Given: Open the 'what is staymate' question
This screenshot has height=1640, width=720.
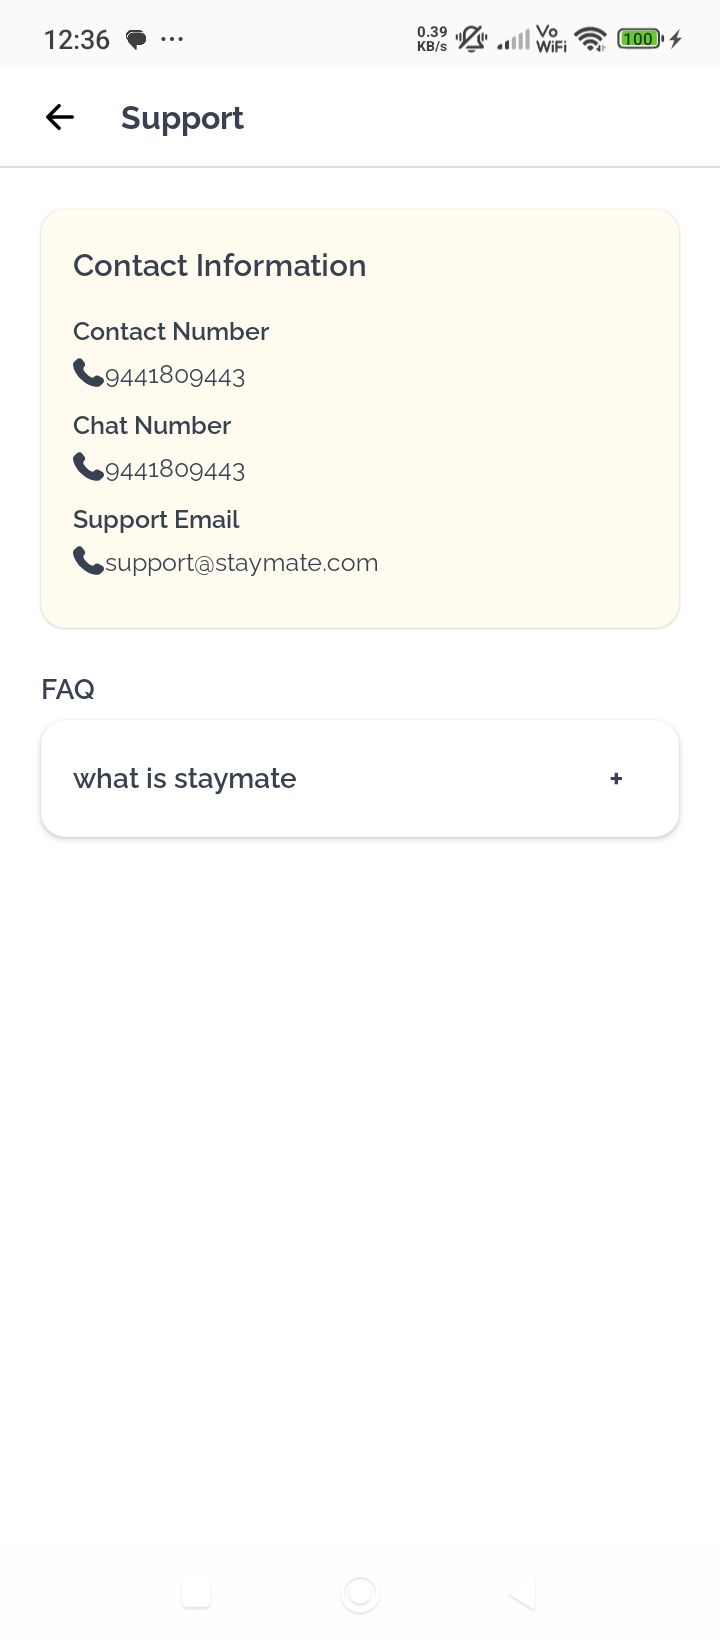Looking at the screenshot, I should click(185, 778).
